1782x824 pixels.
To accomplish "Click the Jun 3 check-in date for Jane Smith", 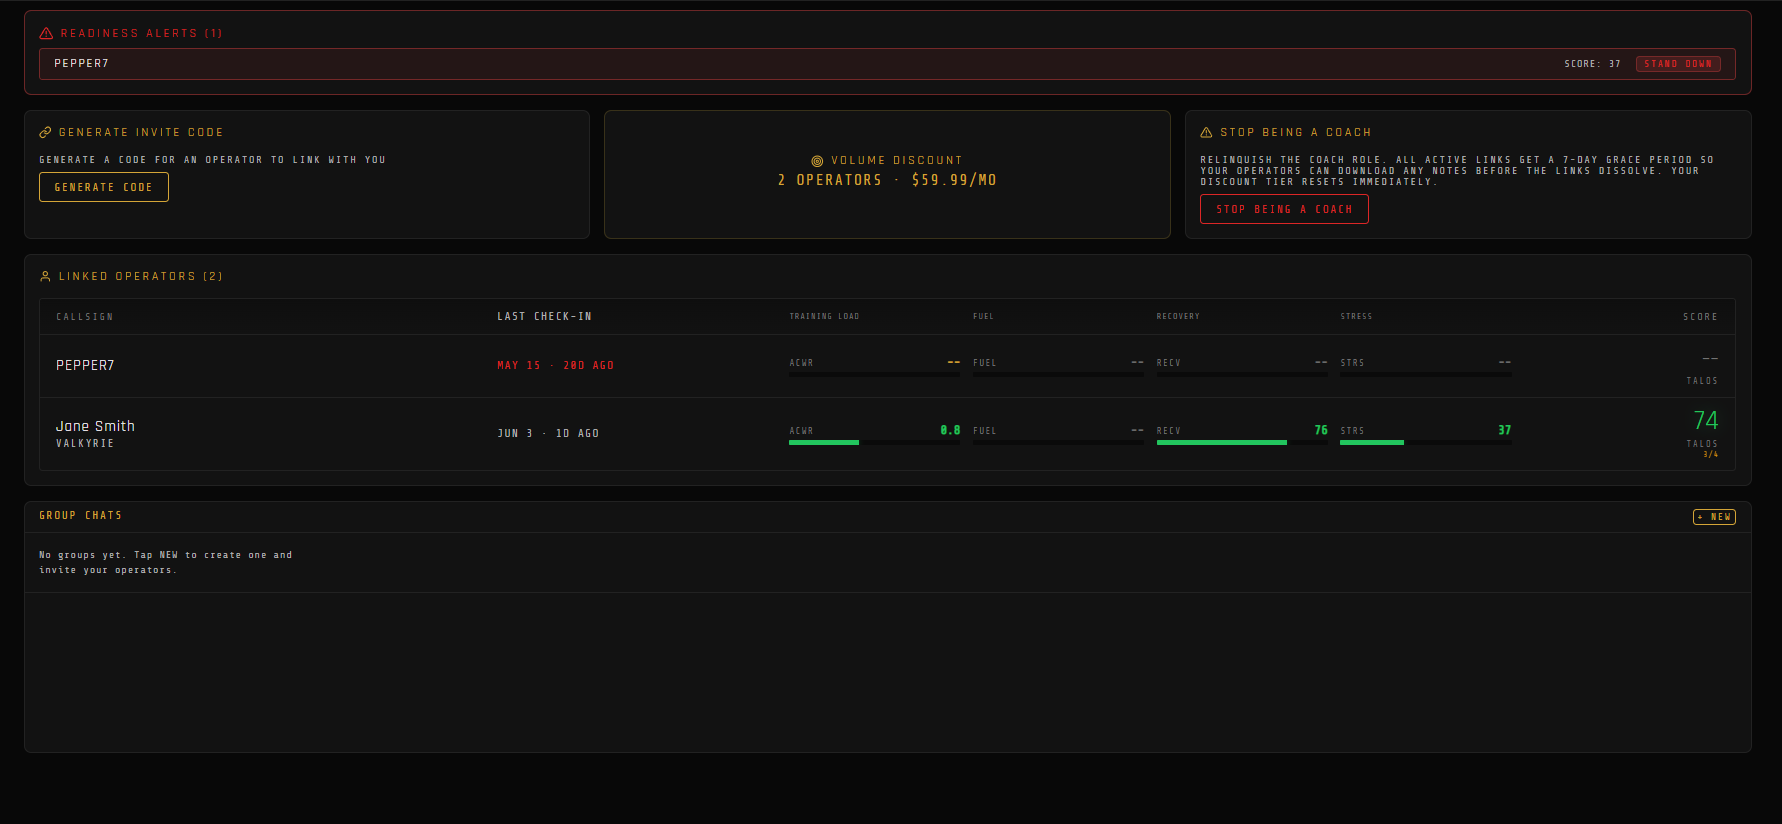I will 548,433.
